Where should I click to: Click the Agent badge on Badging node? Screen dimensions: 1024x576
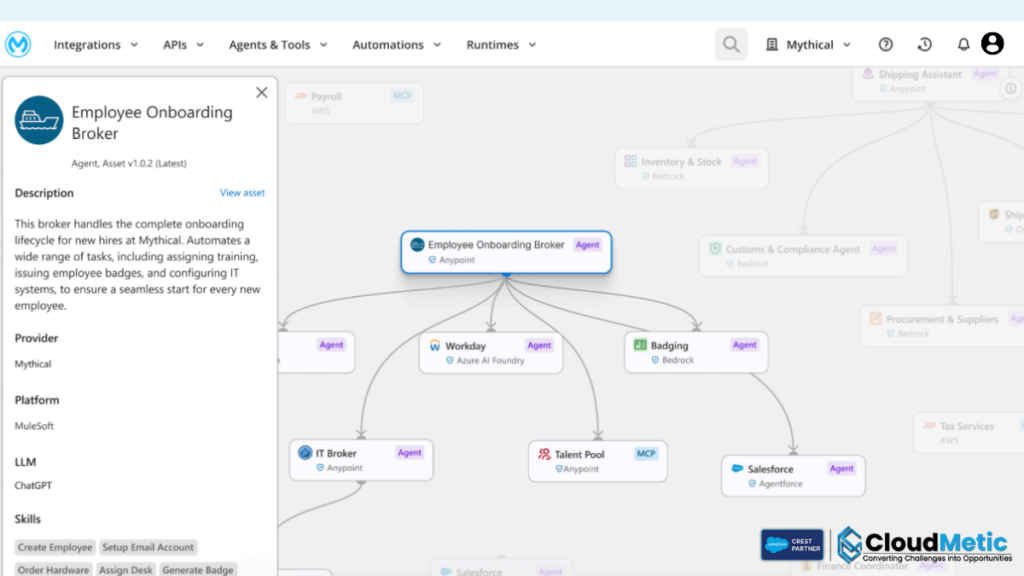coord(744,345)
